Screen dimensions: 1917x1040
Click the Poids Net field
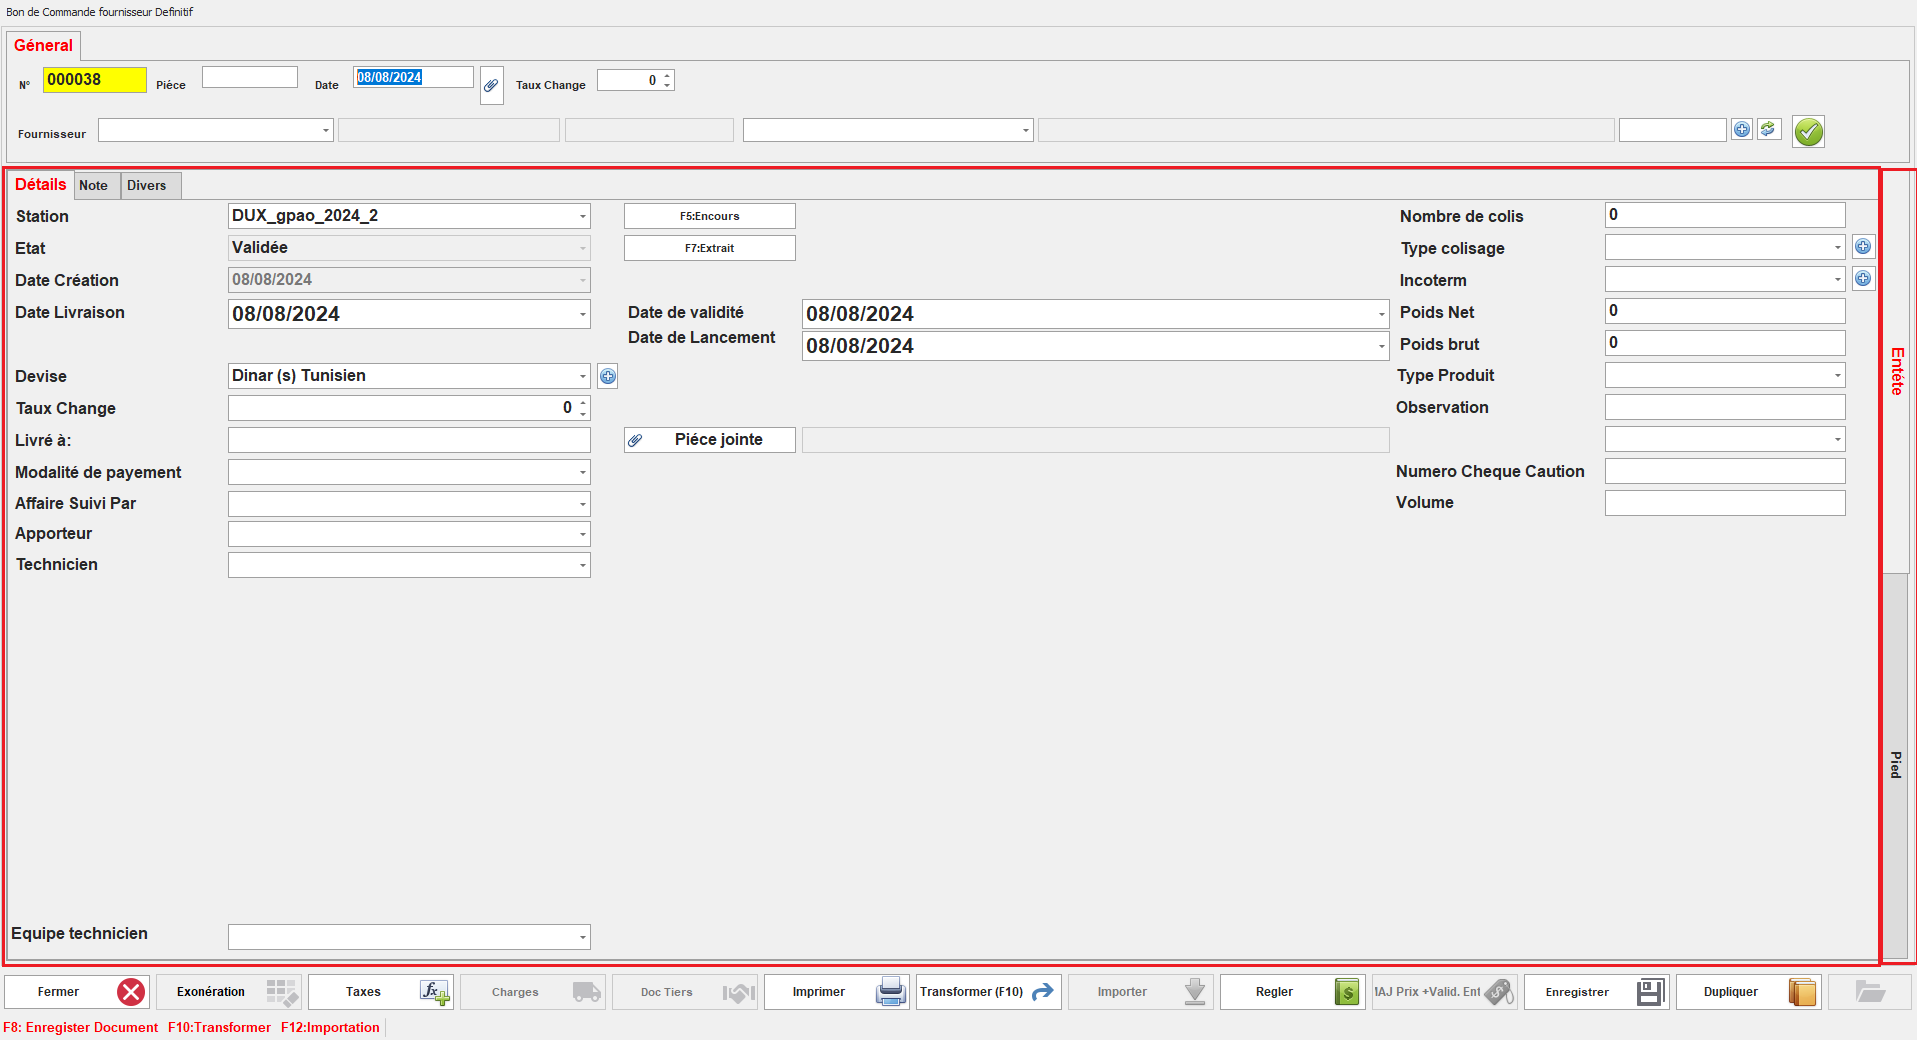point(1725,311)
